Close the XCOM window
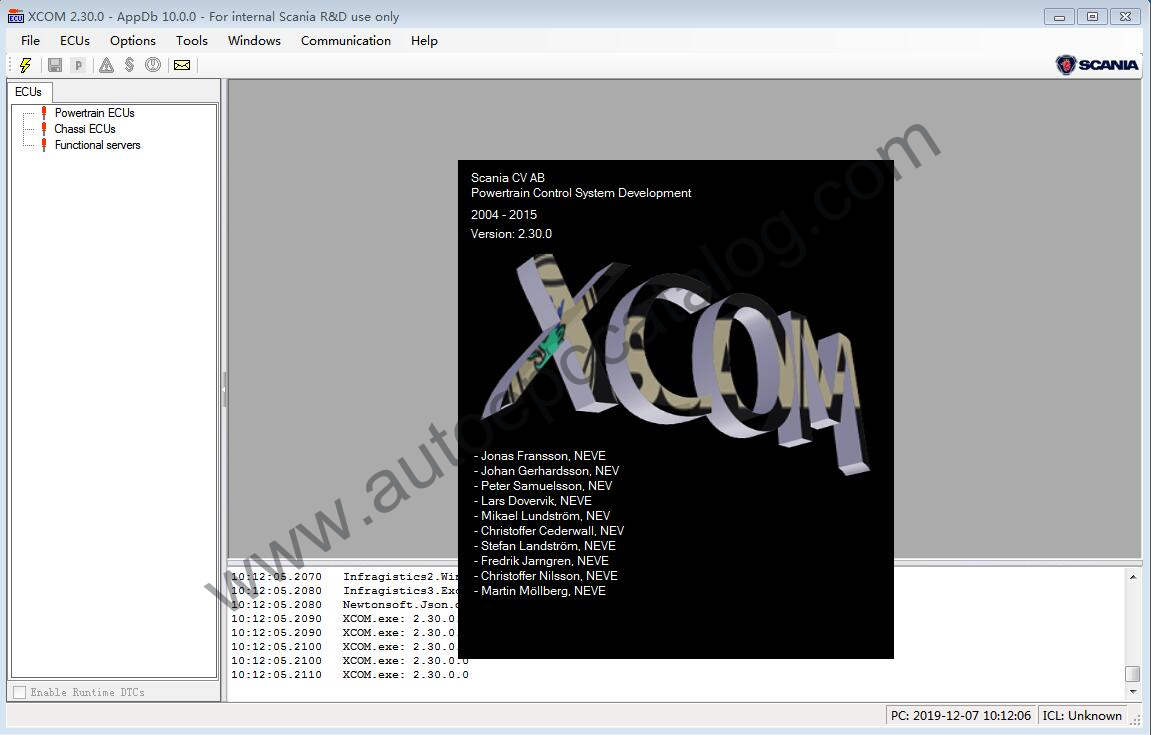Image resolution: width=1151 pixels, height=735 pixels. tap(1125, 16)
